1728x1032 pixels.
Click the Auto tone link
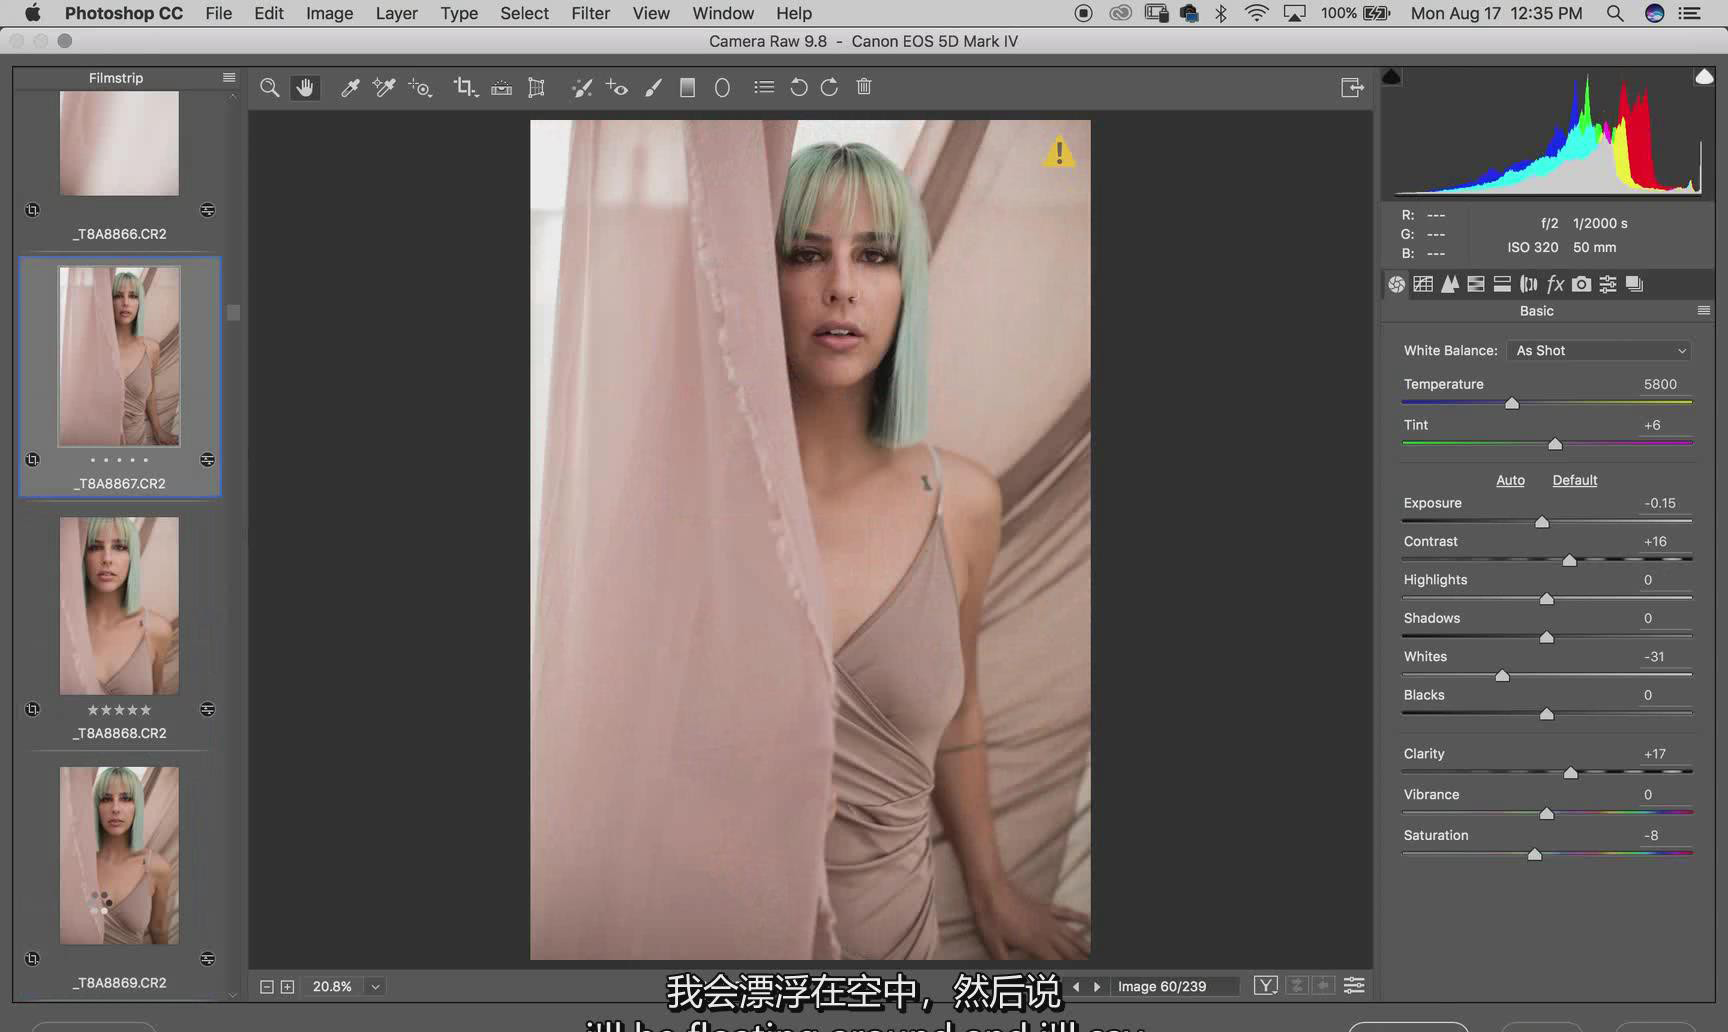pyautogui.click(x=1510, y=480)
